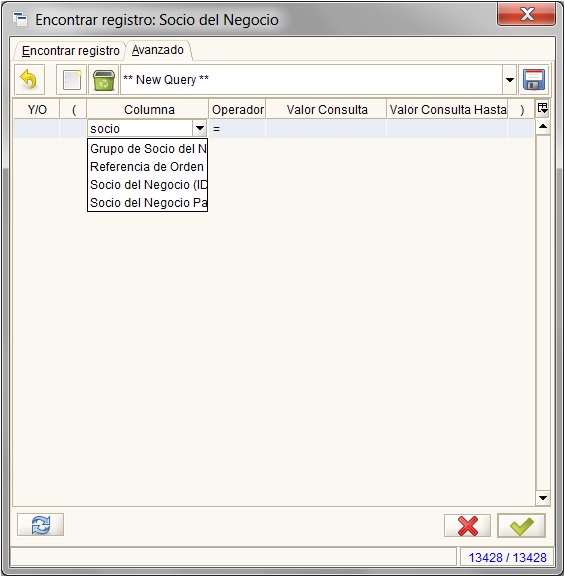Click the Valor Consulta cell in first row

326,128
